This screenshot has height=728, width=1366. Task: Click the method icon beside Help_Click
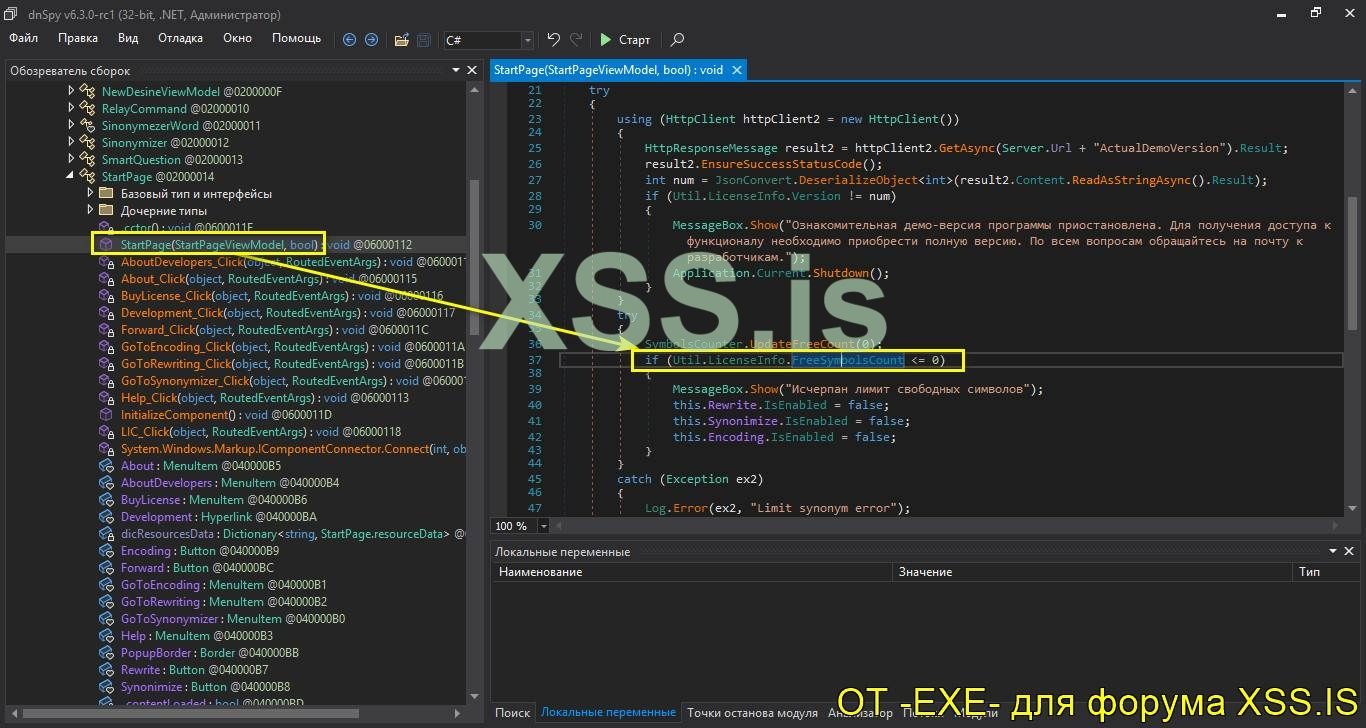pyautogui.click(x=106, y=397)
